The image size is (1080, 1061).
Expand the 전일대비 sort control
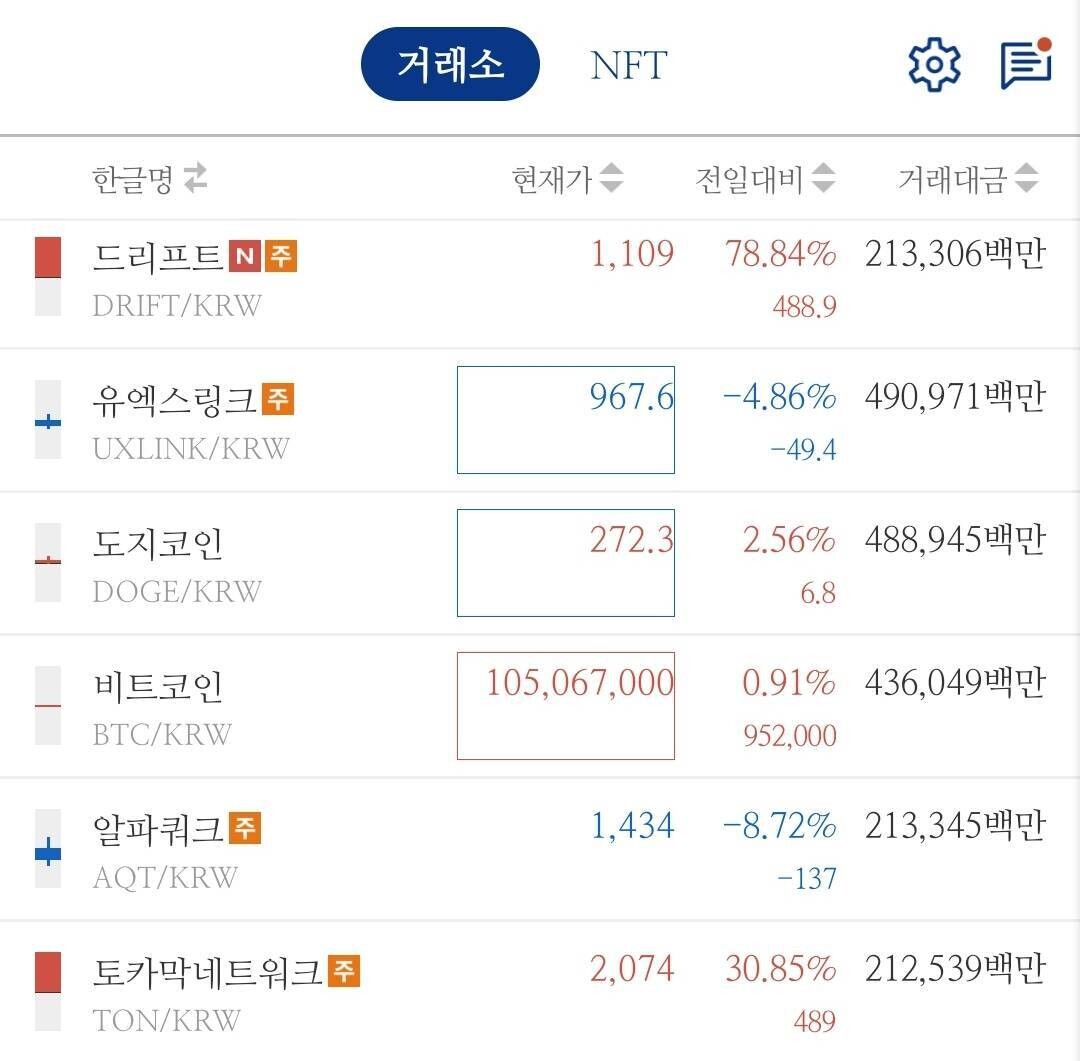[x=822, y=178]
